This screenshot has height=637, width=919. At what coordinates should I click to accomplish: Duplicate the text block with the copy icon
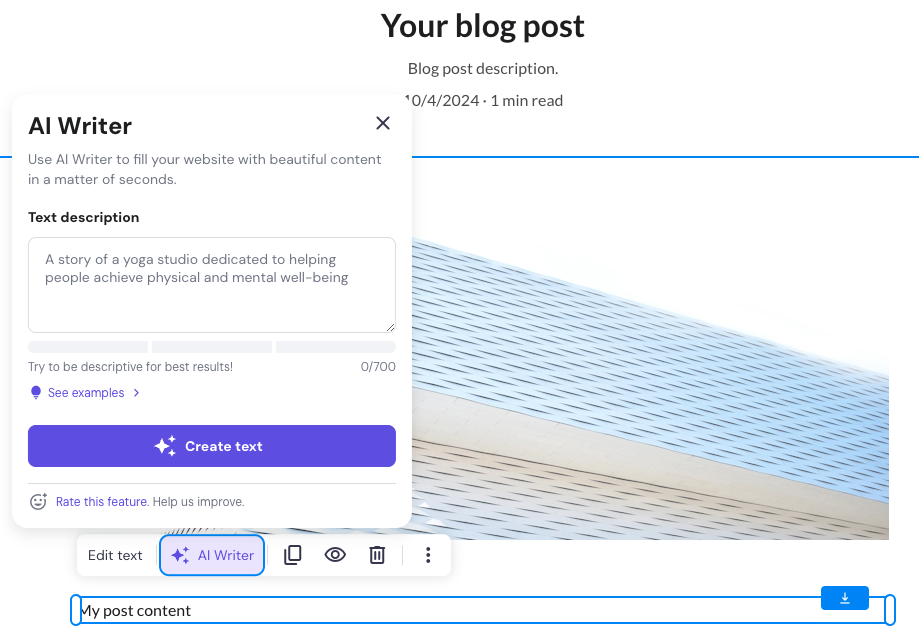(x=292, y=555)
